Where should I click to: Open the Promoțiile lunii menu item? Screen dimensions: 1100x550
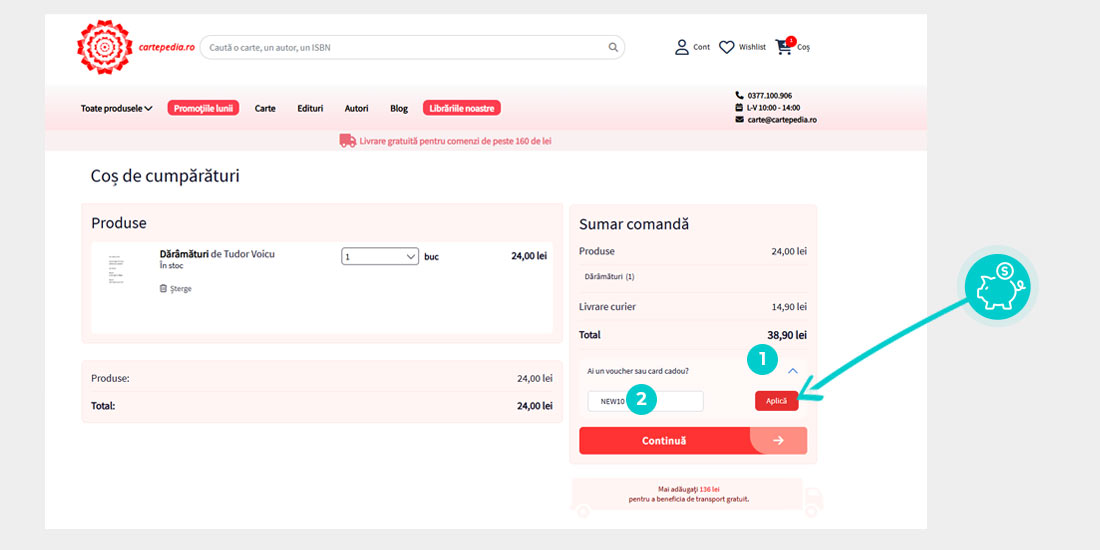(203, 108)
